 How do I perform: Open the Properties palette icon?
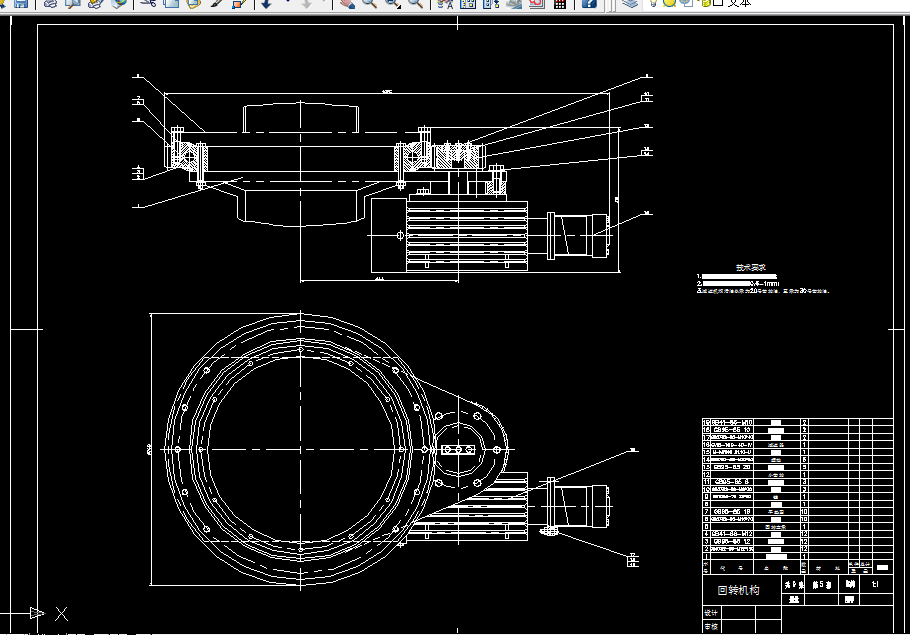[445, 3]
